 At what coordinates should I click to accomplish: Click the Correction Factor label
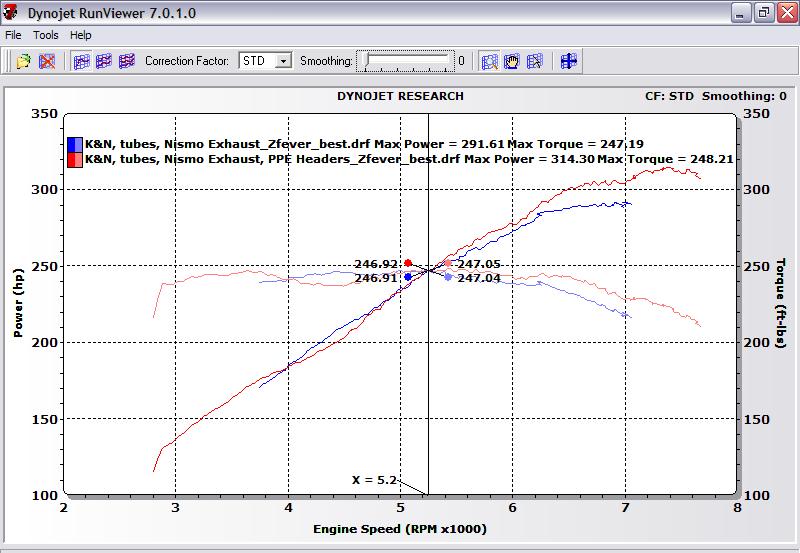coord(187,61)
